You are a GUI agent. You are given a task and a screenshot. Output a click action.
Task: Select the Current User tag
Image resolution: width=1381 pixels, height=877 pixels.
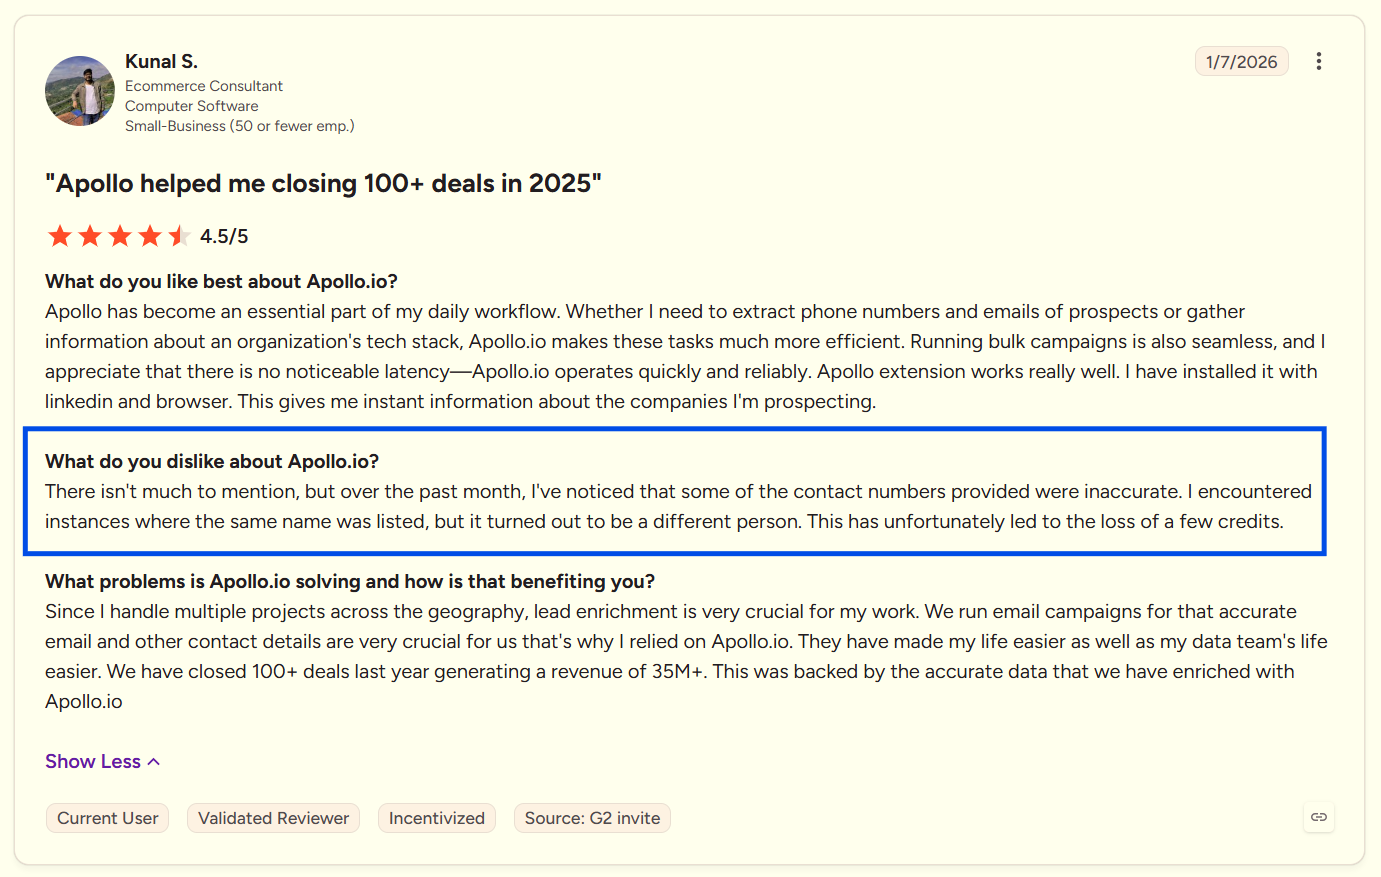click(108, 818)
